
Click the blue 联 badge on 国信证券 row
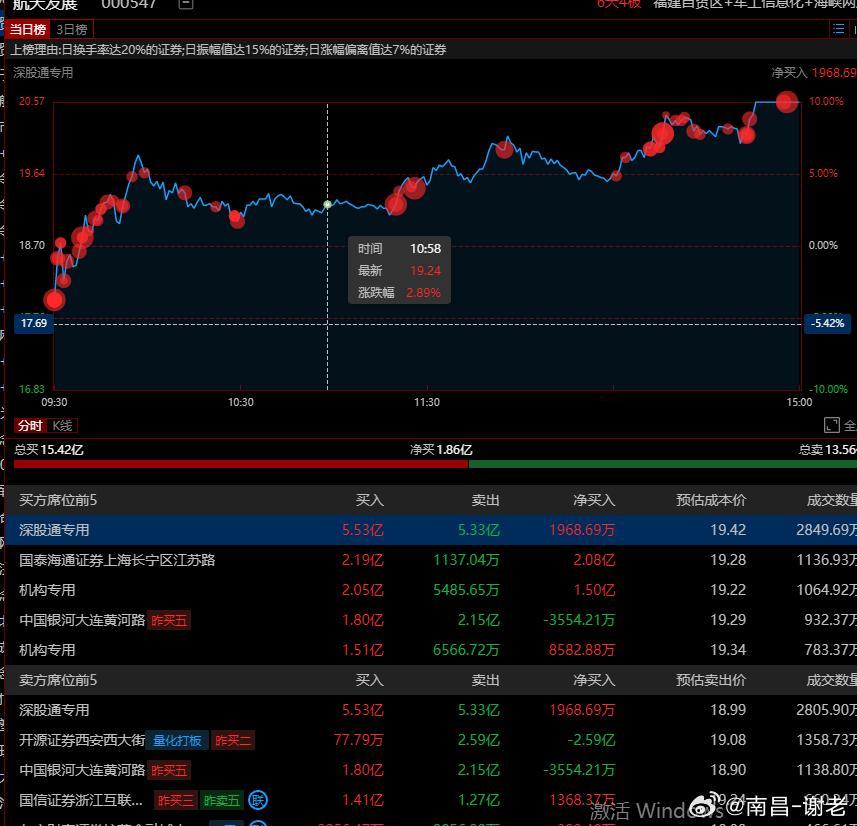(x=258, y=800)
